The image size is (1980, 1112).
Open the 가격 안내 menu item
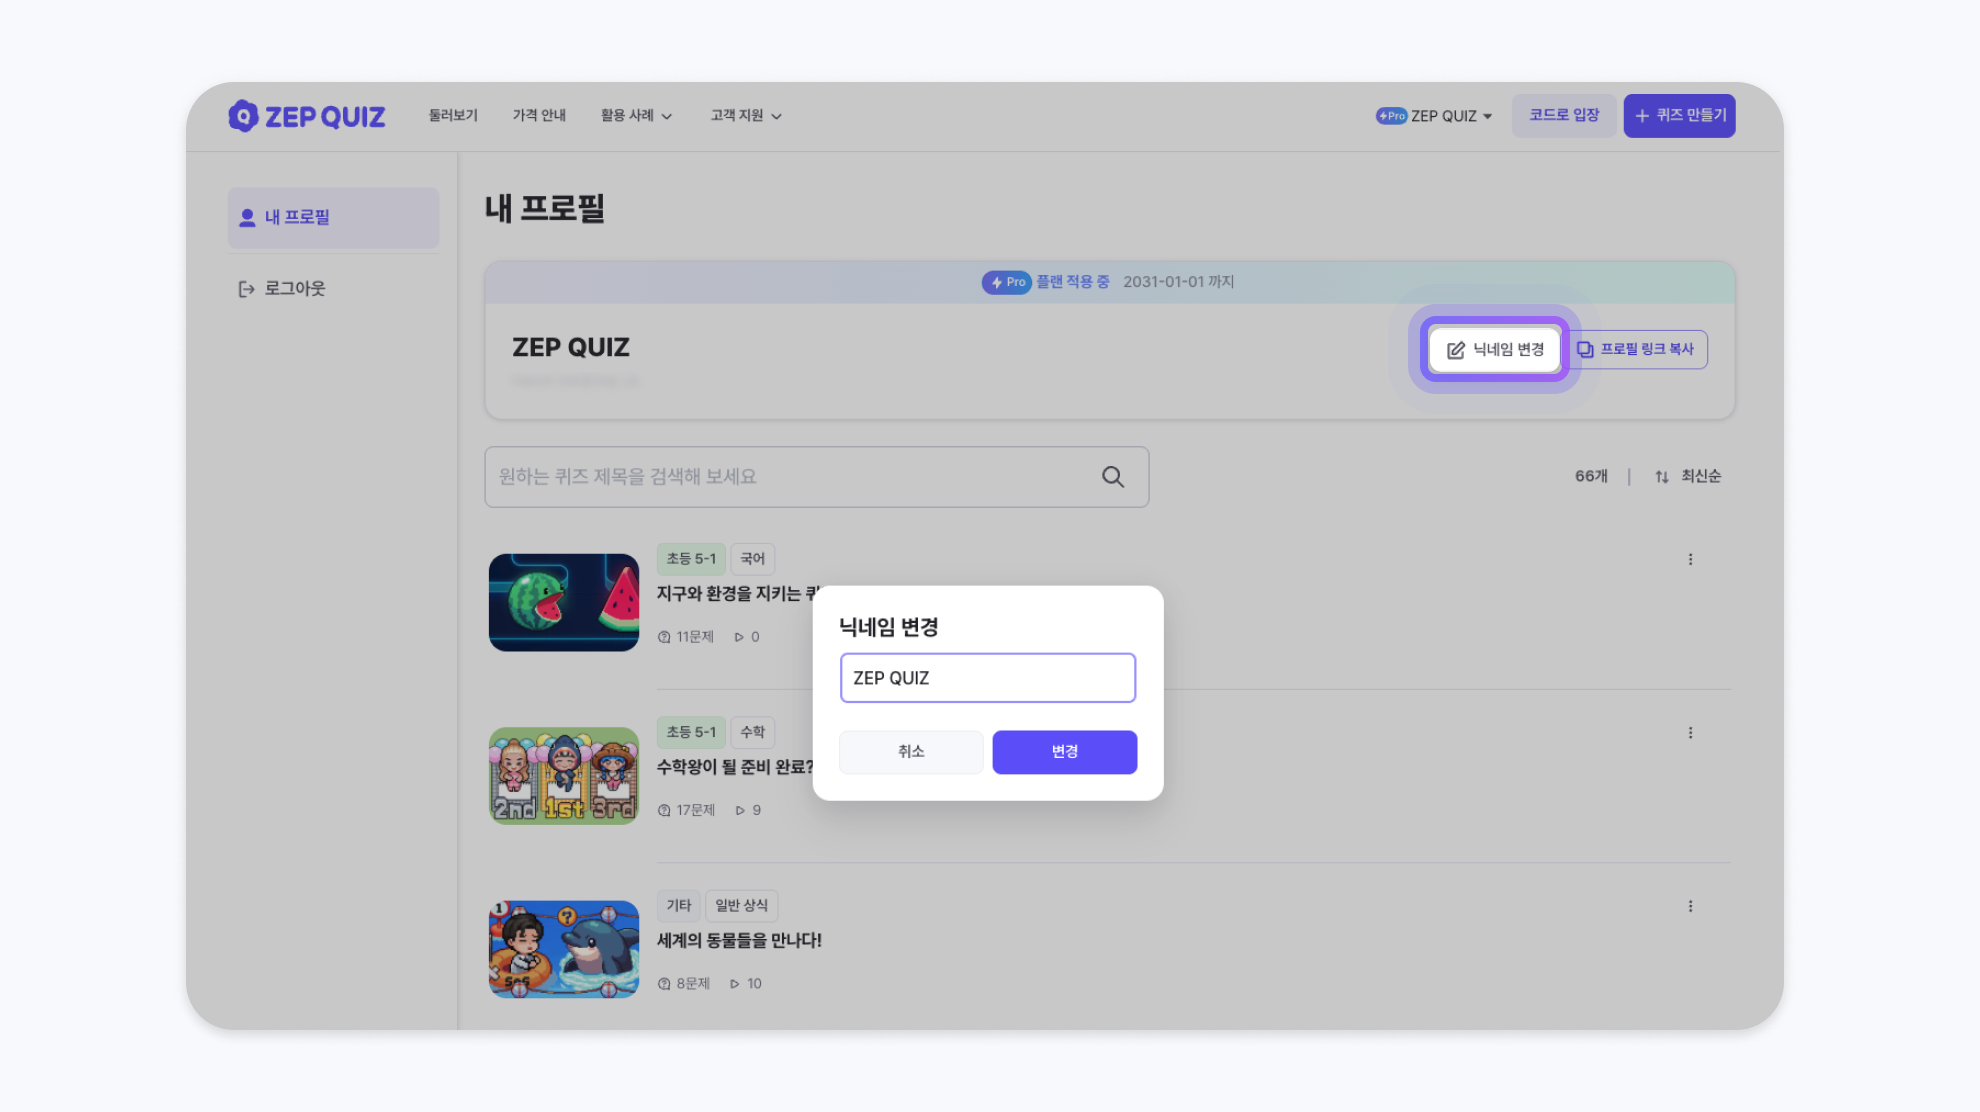click(539, 116)
